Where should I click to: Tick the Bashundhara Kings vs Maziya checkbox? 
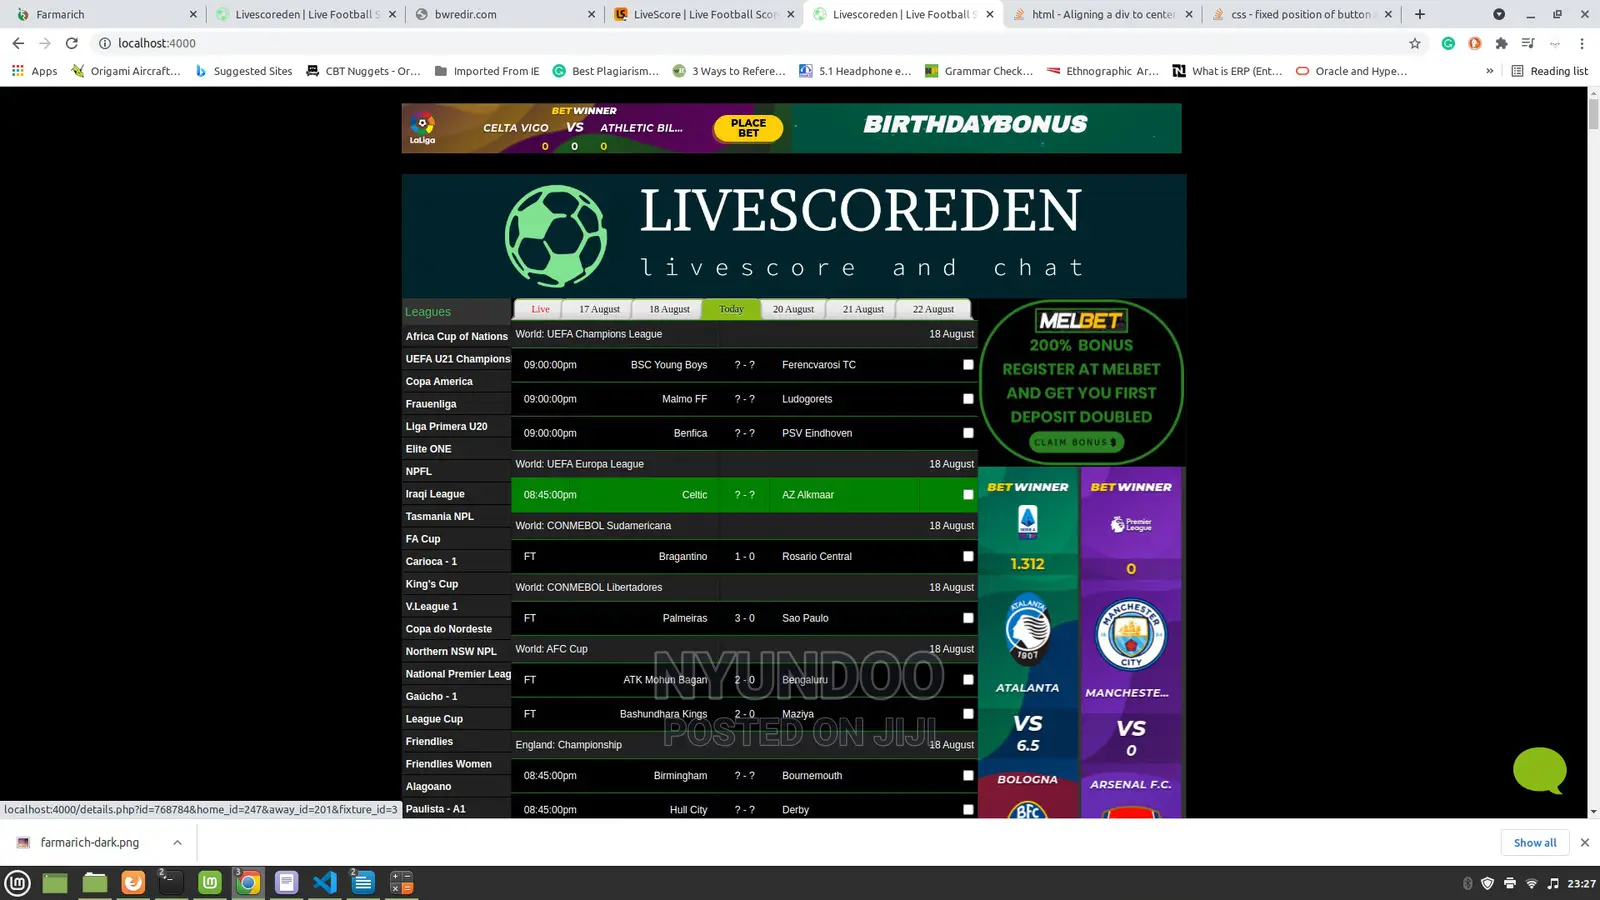pyautogui.click(x=968, y=714)
